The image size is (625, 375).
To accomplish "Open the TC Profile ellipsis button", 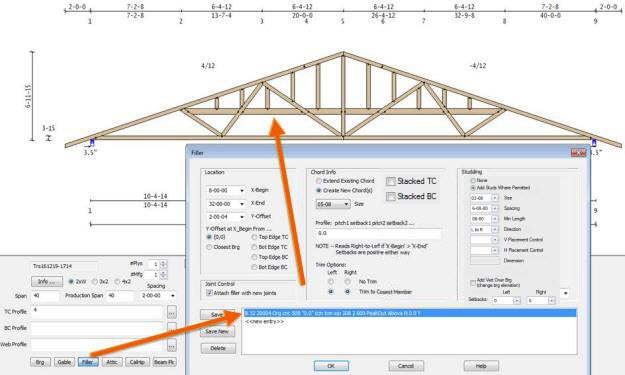I will coord(171,312).
